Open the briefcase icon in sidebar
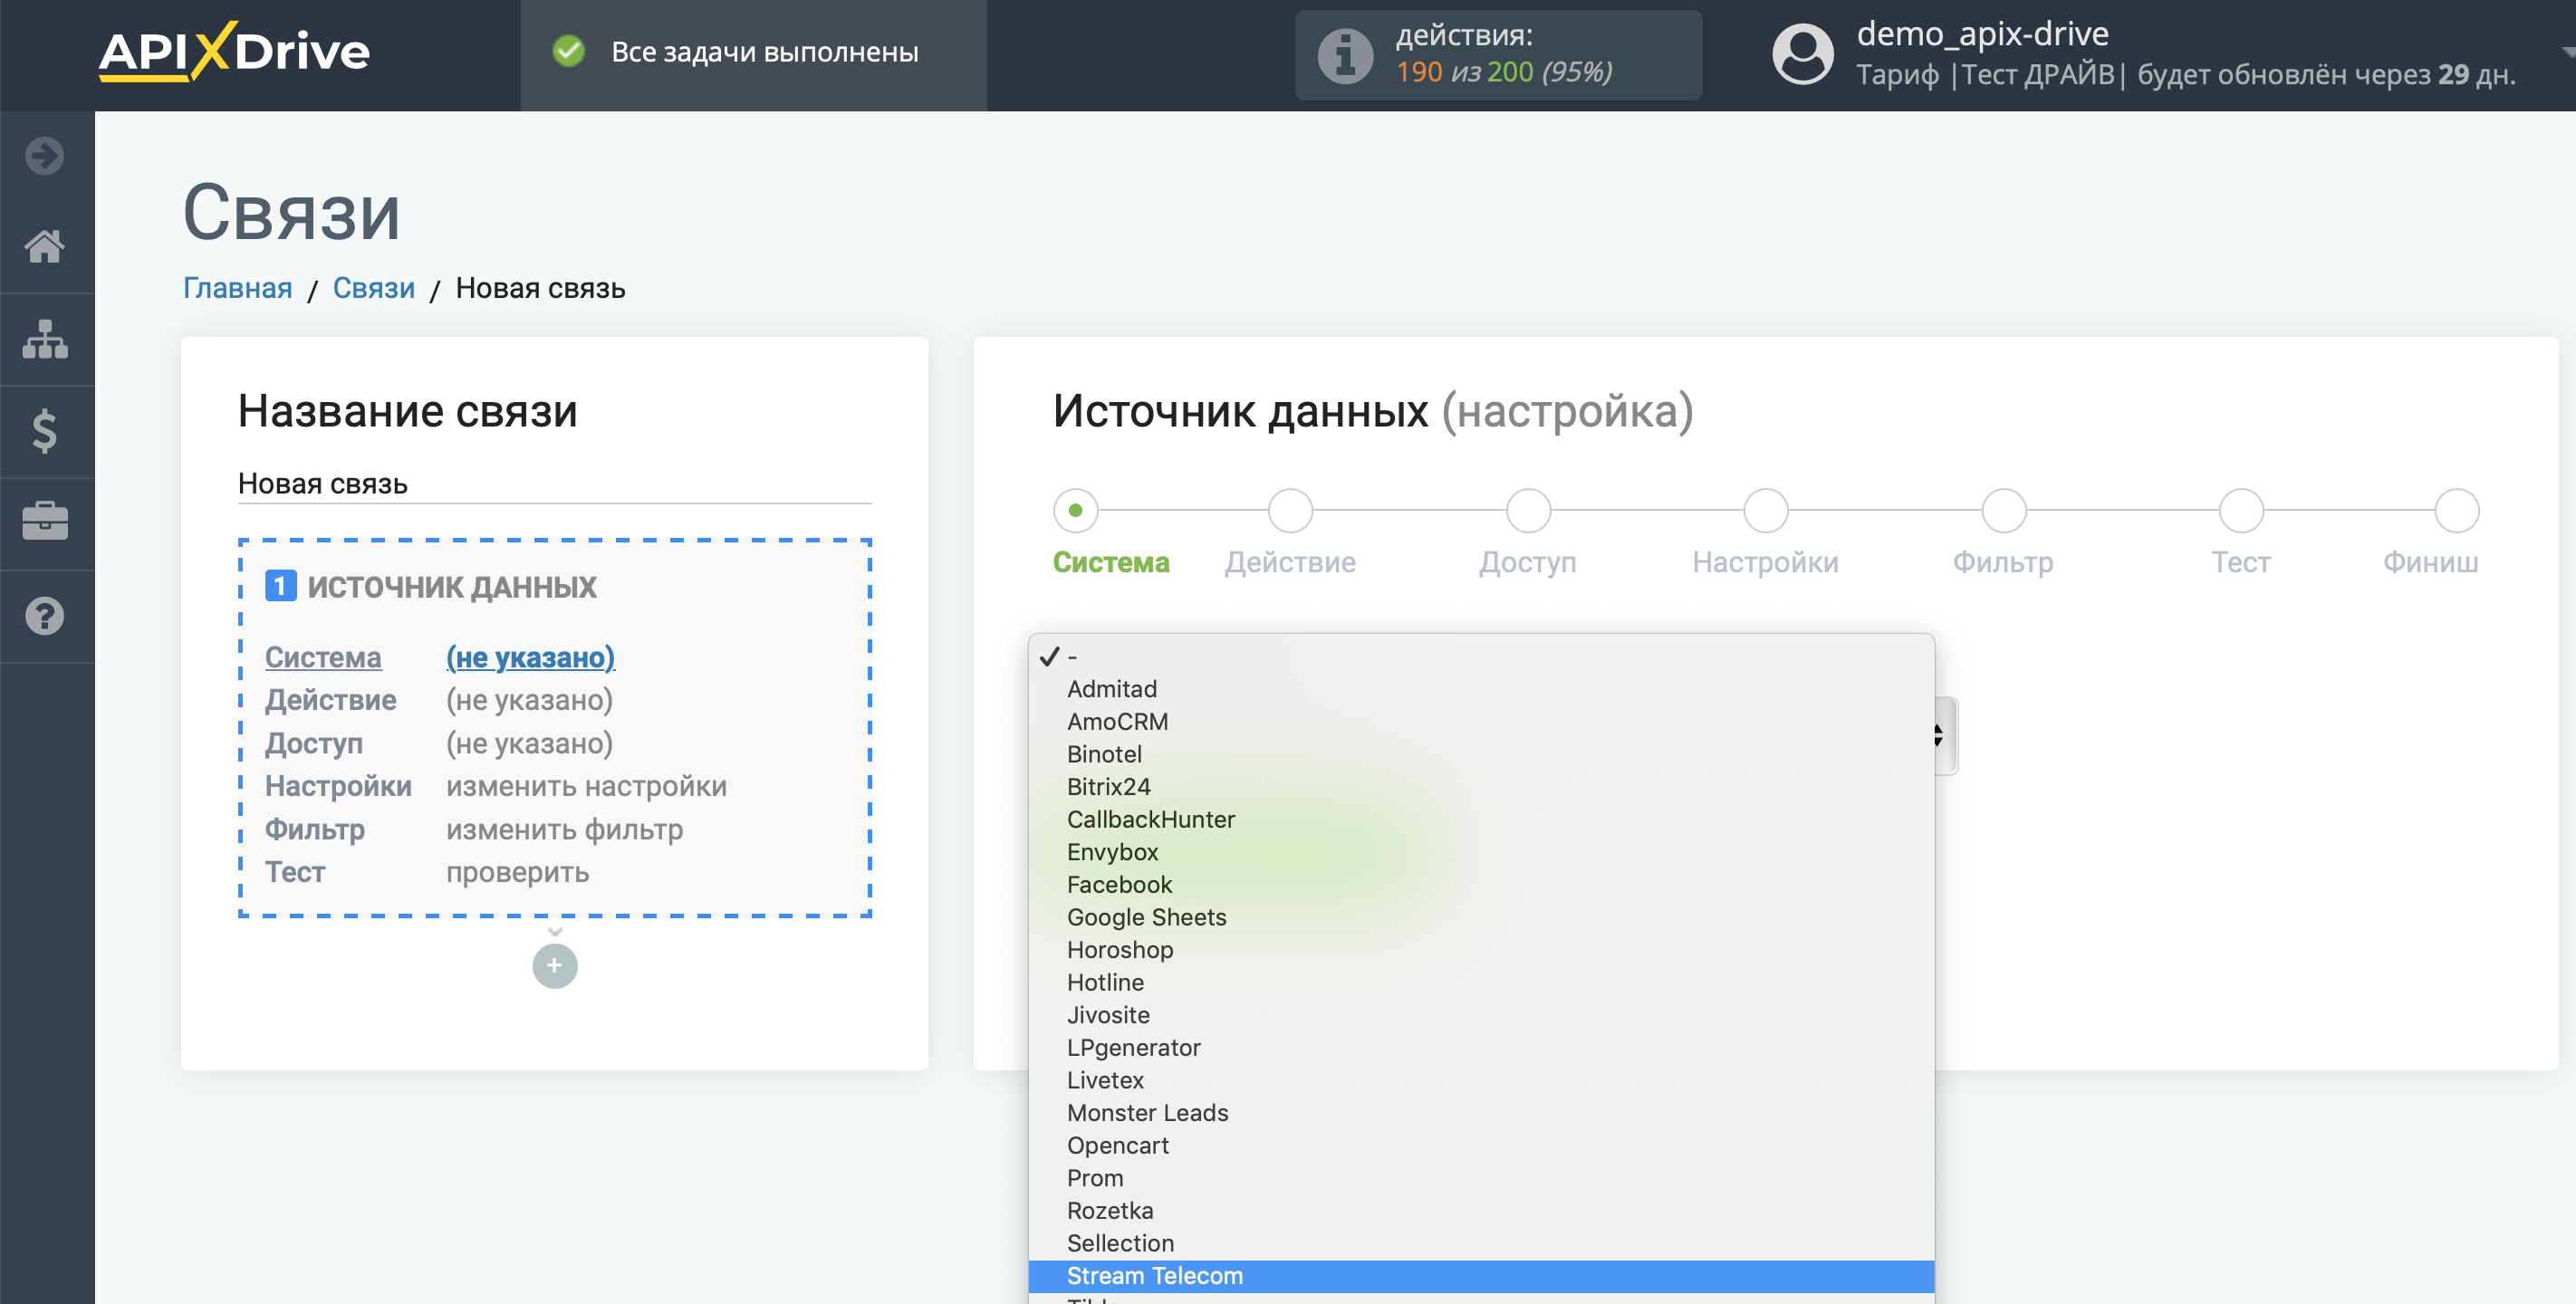This screenshot has height=1304, width=2576. coord(45,522)
